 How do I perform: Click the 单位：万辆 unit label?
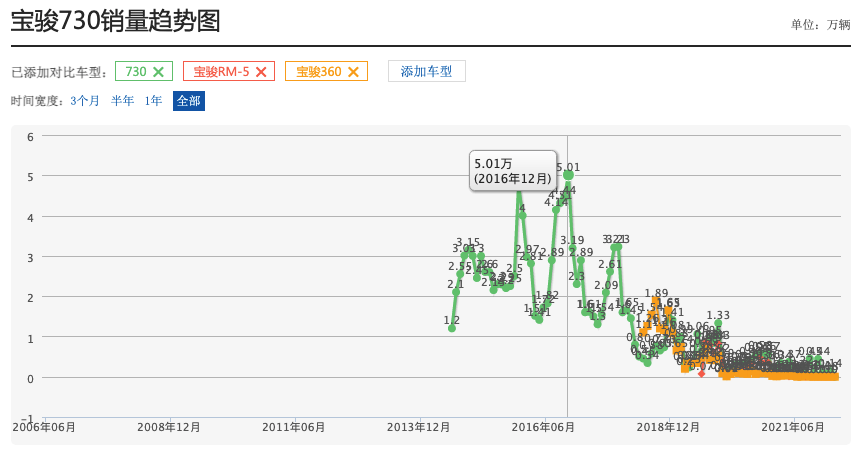(820, 25)
